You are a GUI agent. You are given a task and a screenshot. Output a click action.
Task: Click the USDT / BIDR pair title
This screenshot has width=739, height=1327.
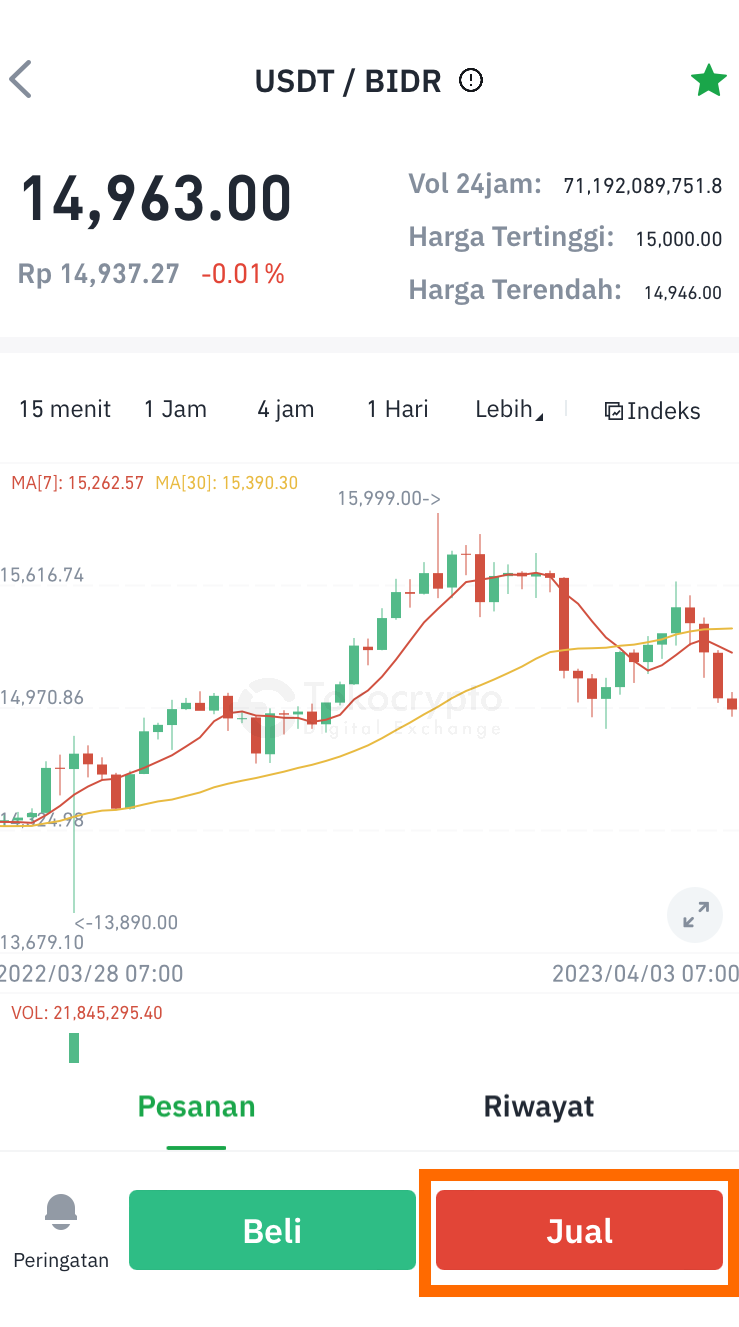(348, 80)
